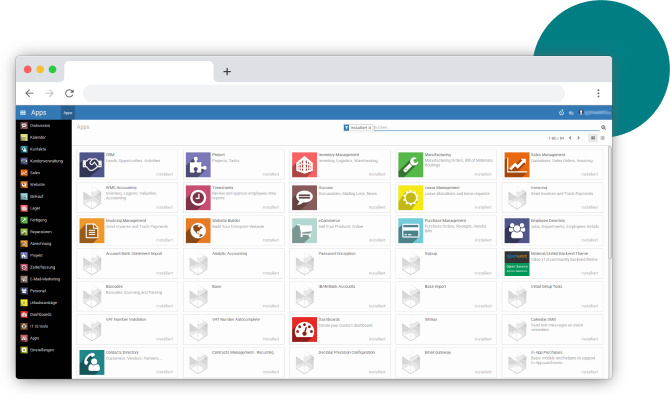
Task: Open the CRM app handshake icon
Action: (92, 164)
